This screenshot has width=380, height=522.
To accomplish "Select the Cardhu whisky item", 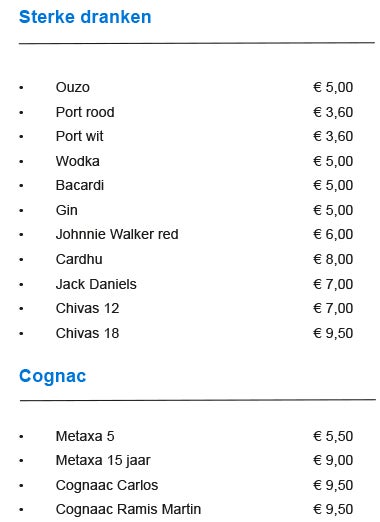I will (x=79, y=259).
